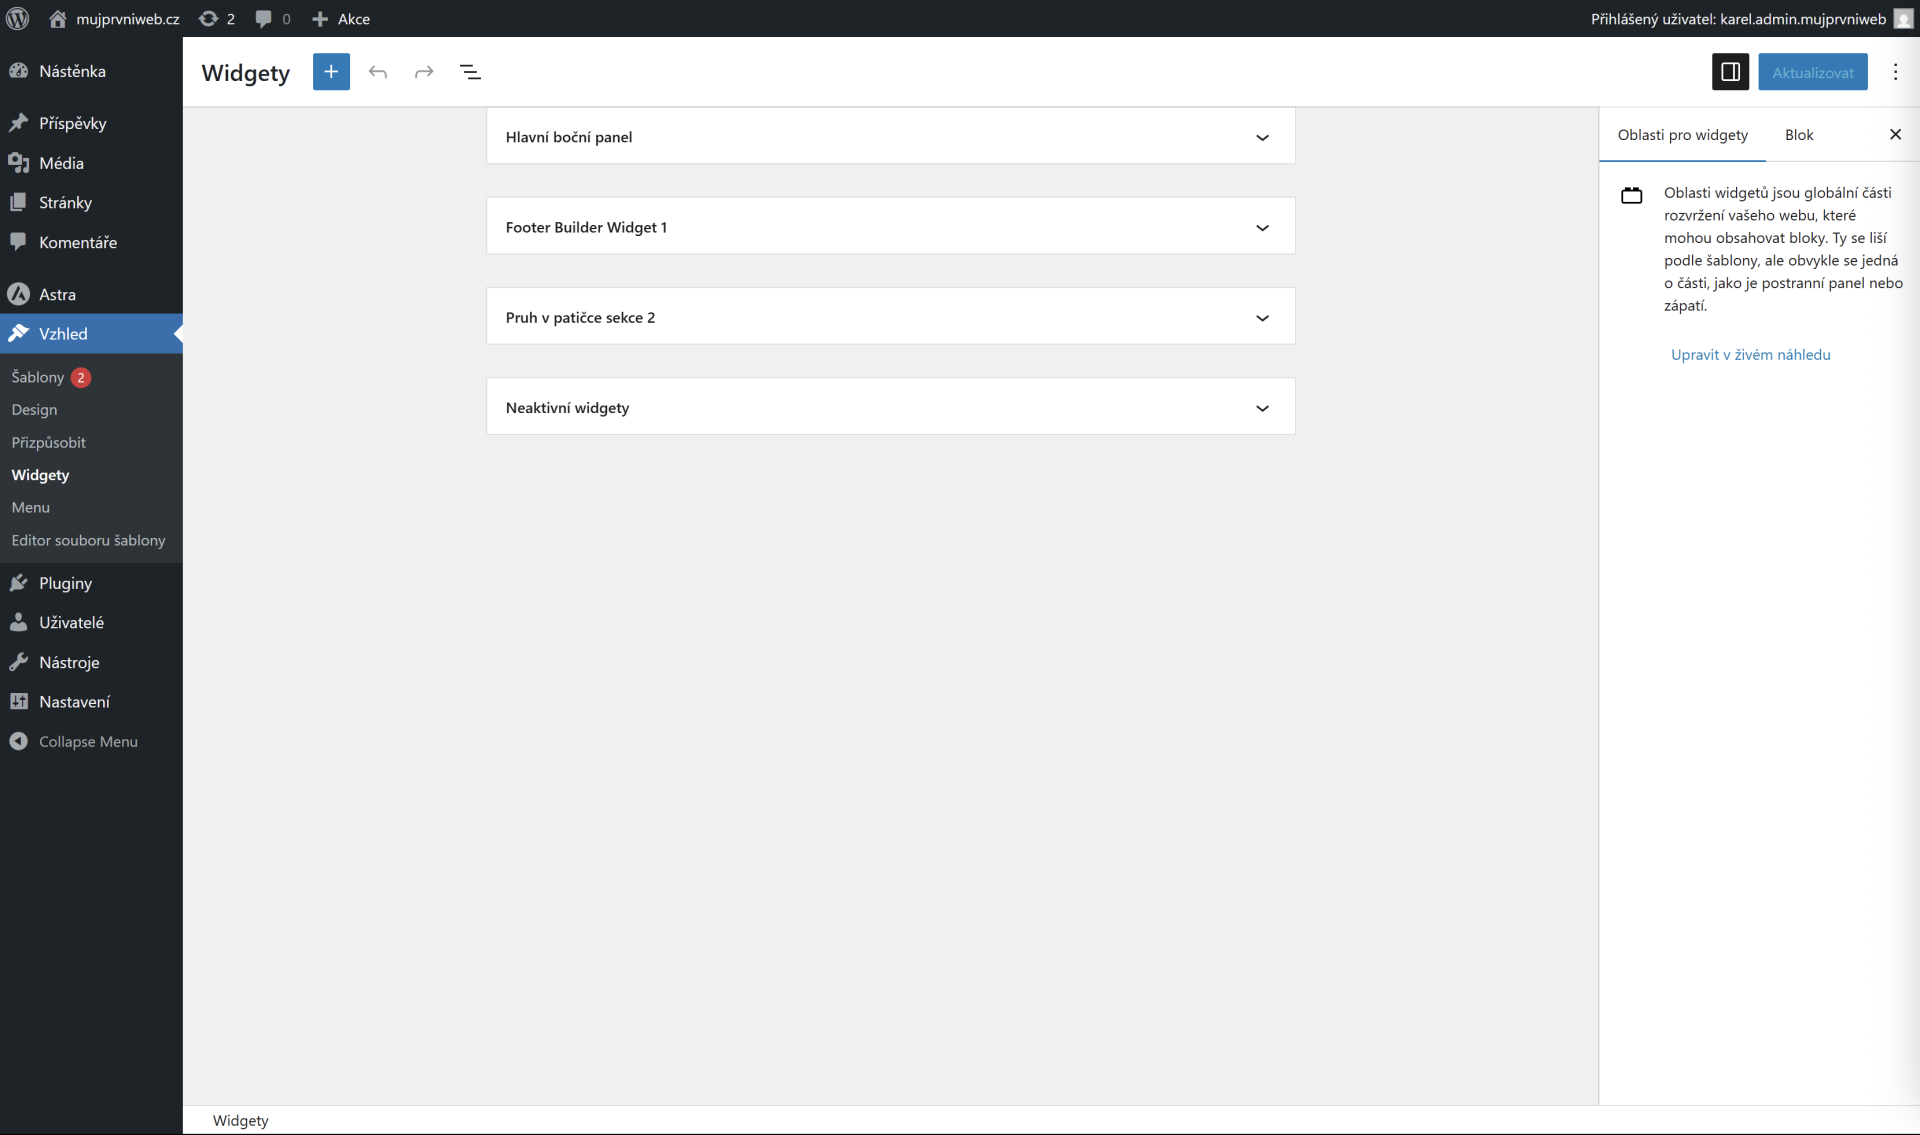The width and height of the screenshot is (1920, 1135).
Task: Toggle the settings sidebar panel icon
Action: pyautogui.click(x=1730, y=72)
